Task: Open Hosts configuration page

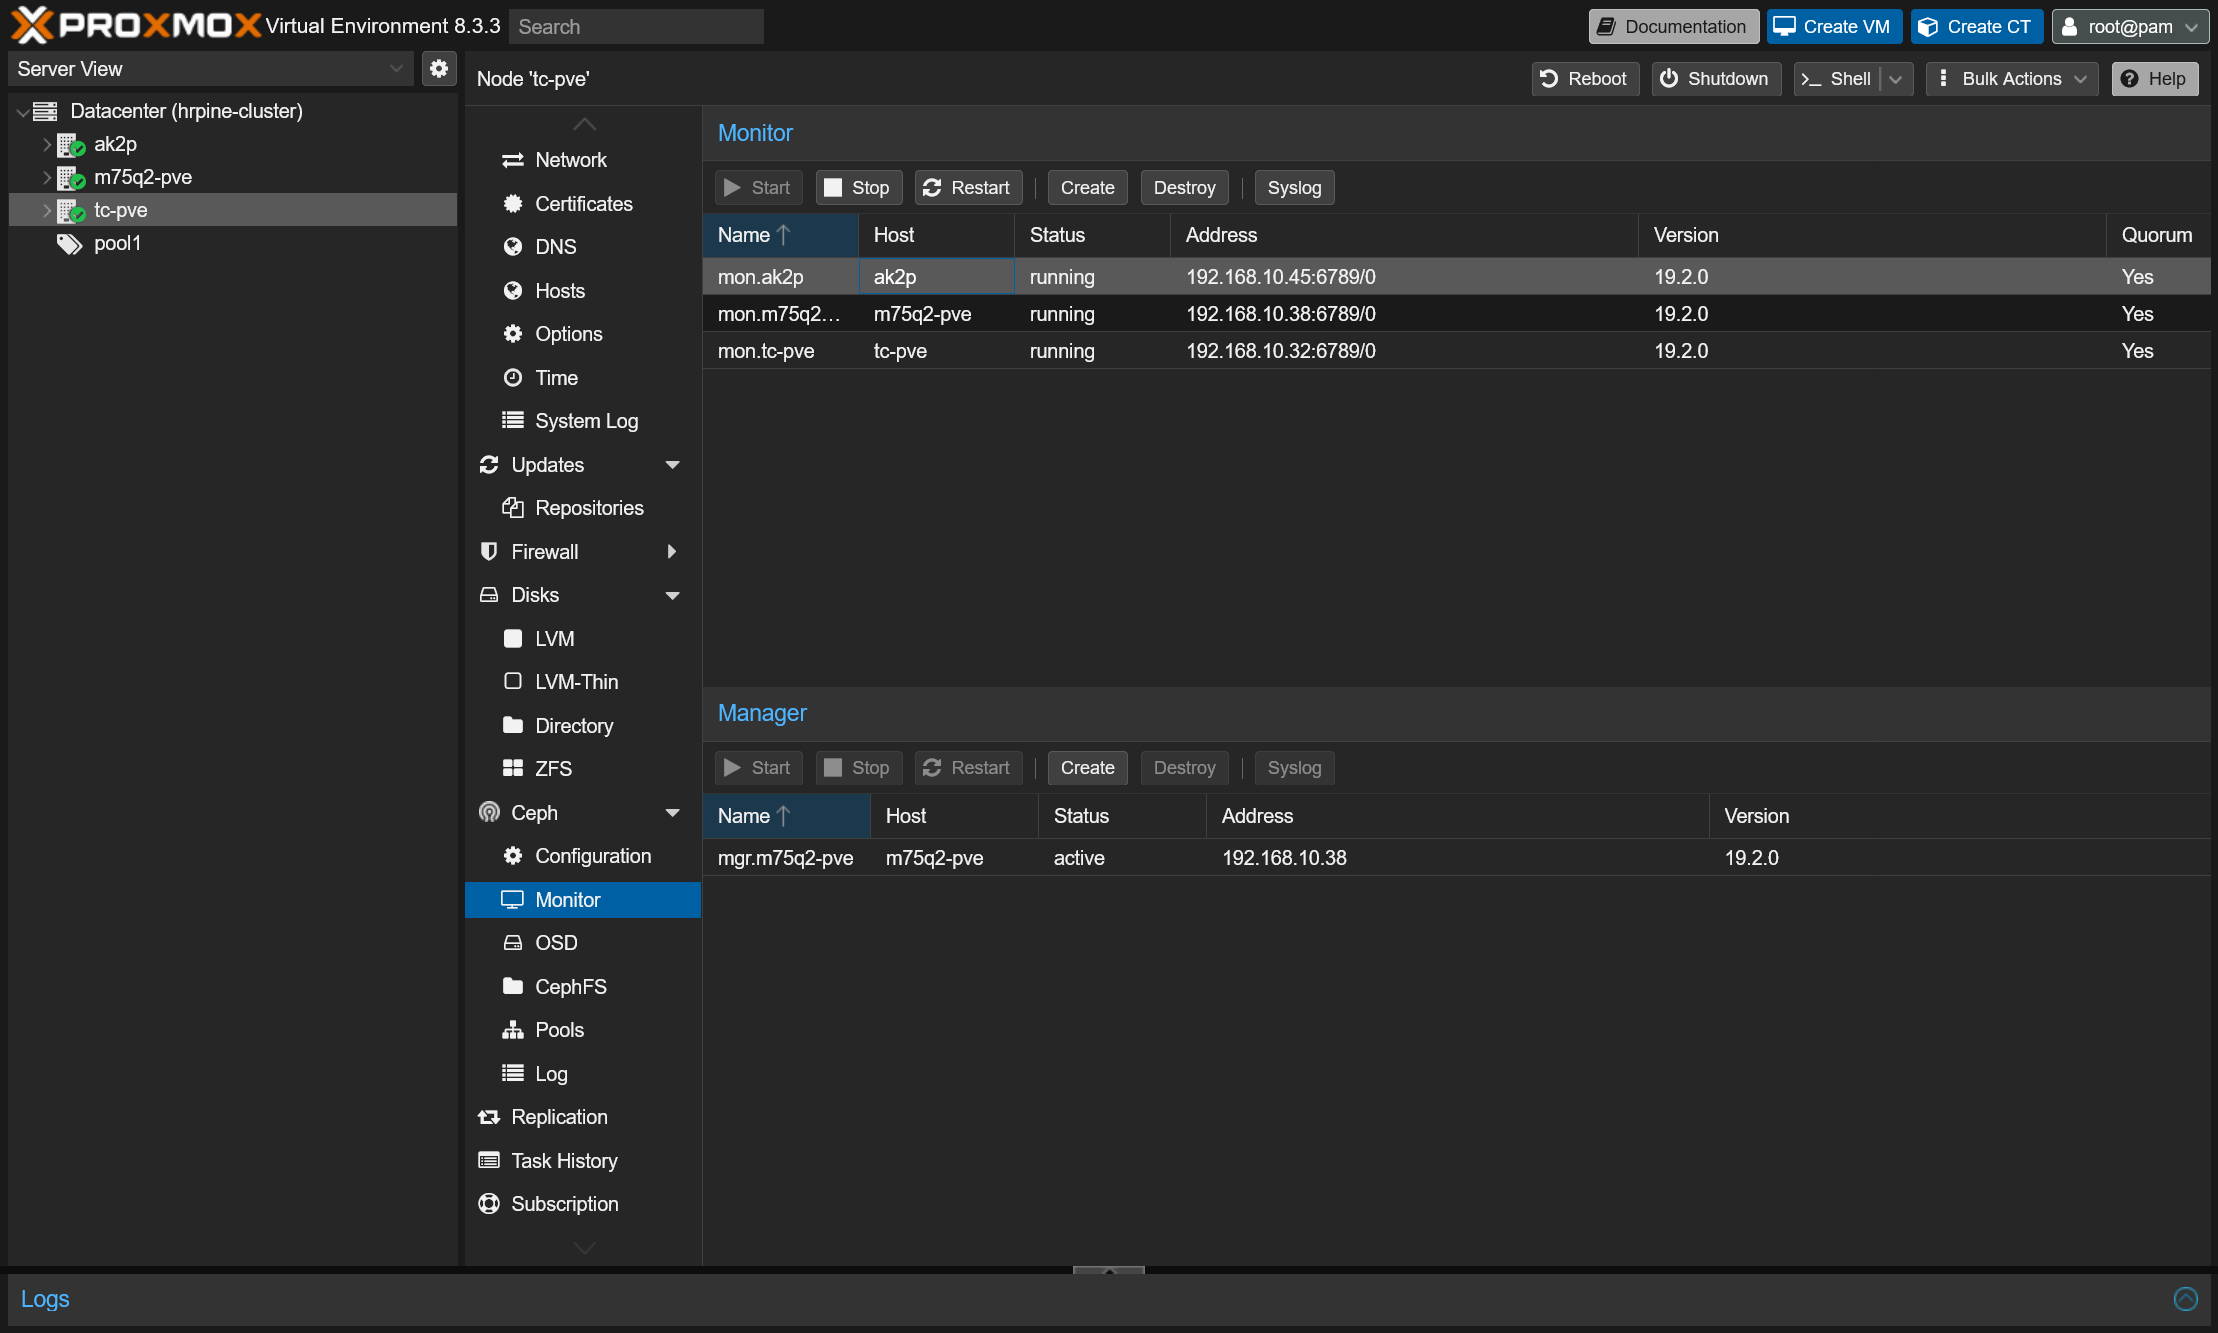Action: tap(583, 291)
